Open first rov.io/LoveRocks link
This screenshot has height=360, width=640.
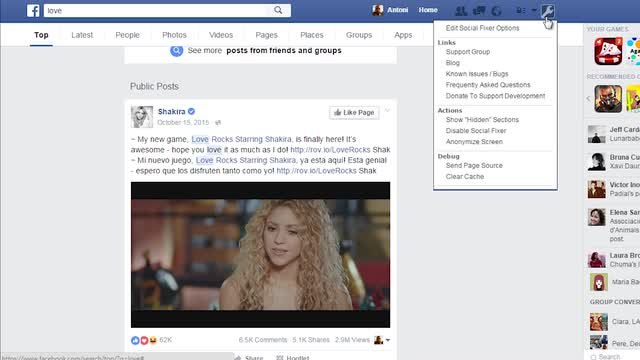tap(330, 150)
